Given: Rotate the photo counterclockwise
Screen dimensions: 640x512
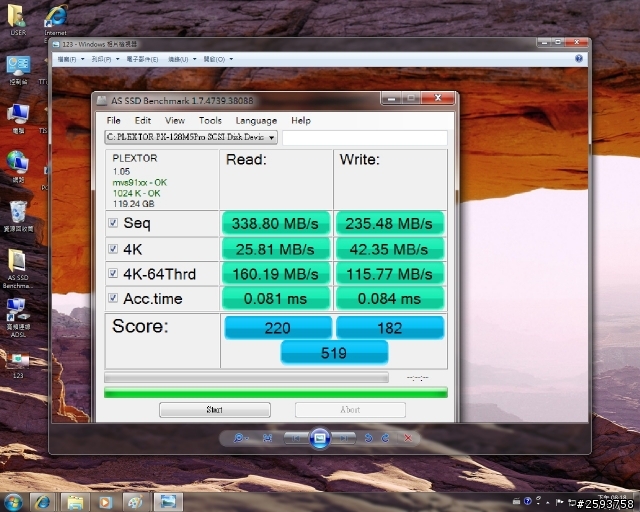Looking at the screenshot, I should pos(368,438).
